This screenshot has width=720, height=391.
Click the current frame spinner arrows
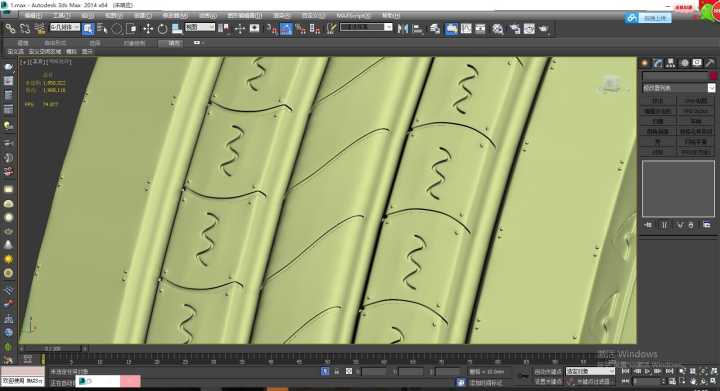[663, 381]
